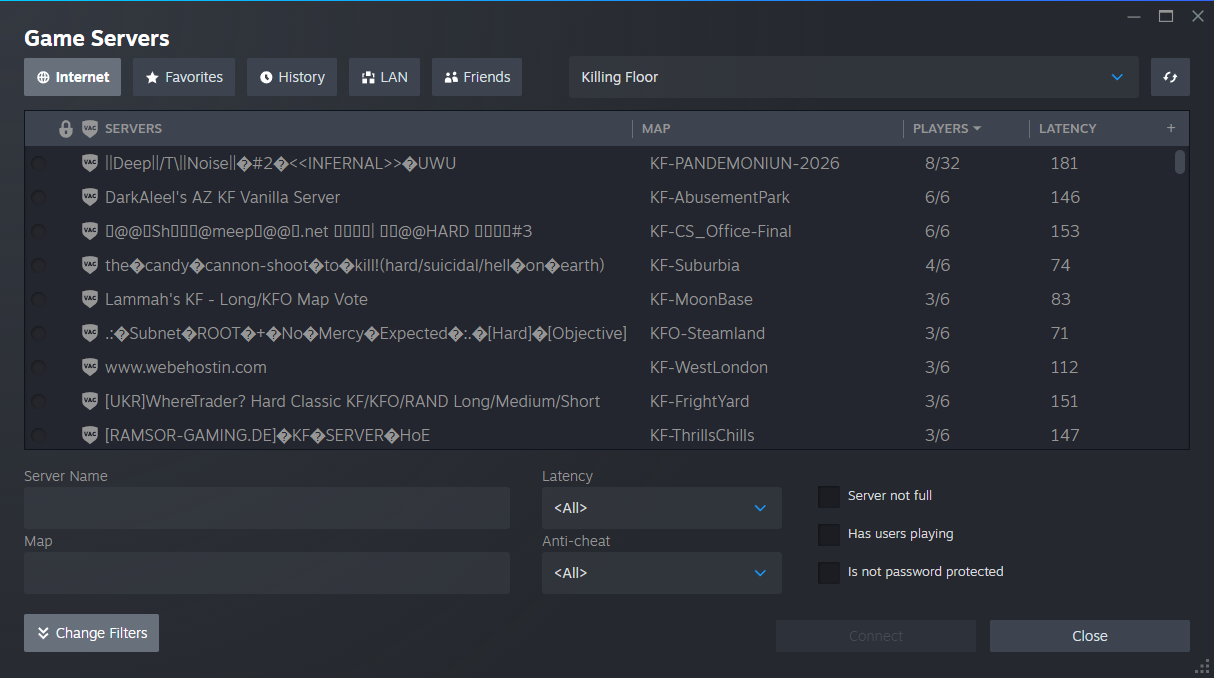Sort list by LATENCY column header
1214x678 pixels.
[x=1068, y=128]
